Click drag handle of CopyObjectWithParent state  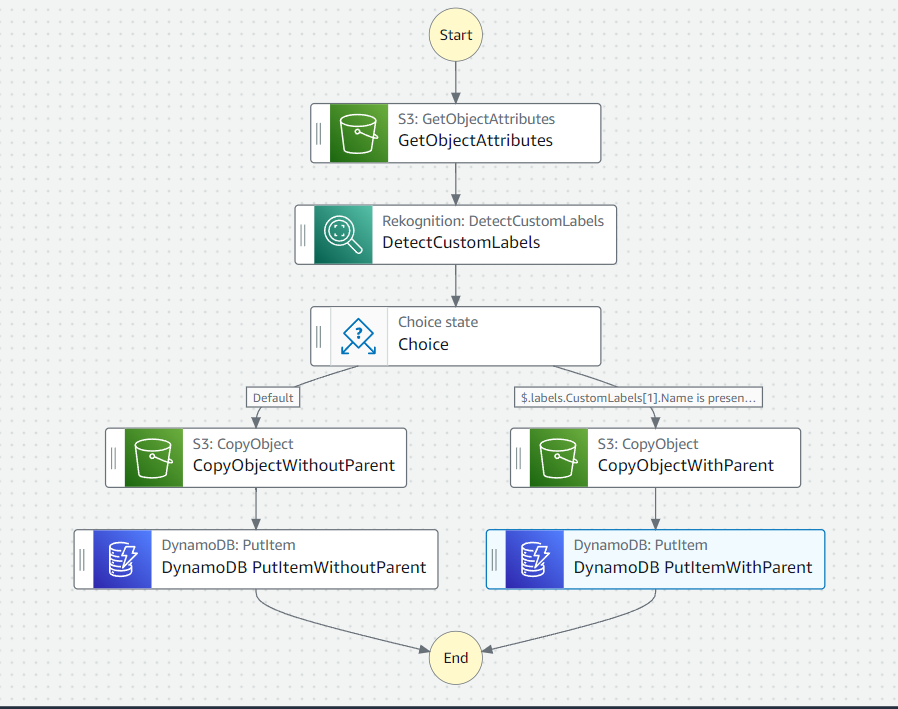click(518, 458)
